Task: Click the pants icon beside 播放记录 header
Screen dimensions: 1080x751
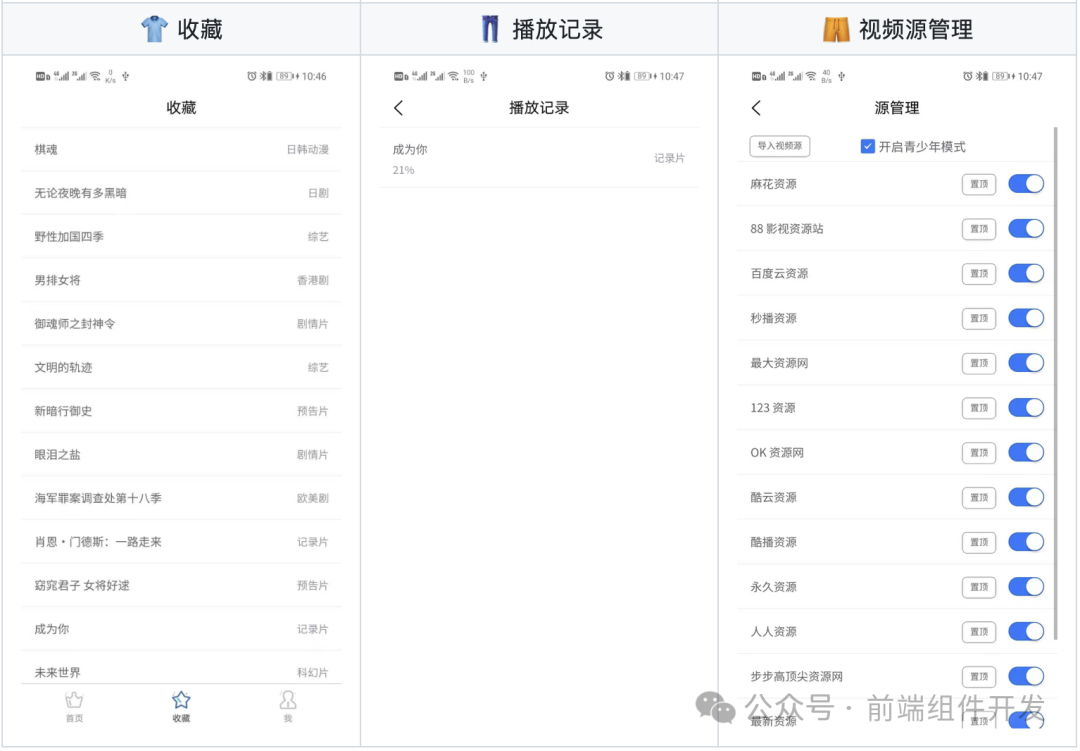Action: point(487,28)
